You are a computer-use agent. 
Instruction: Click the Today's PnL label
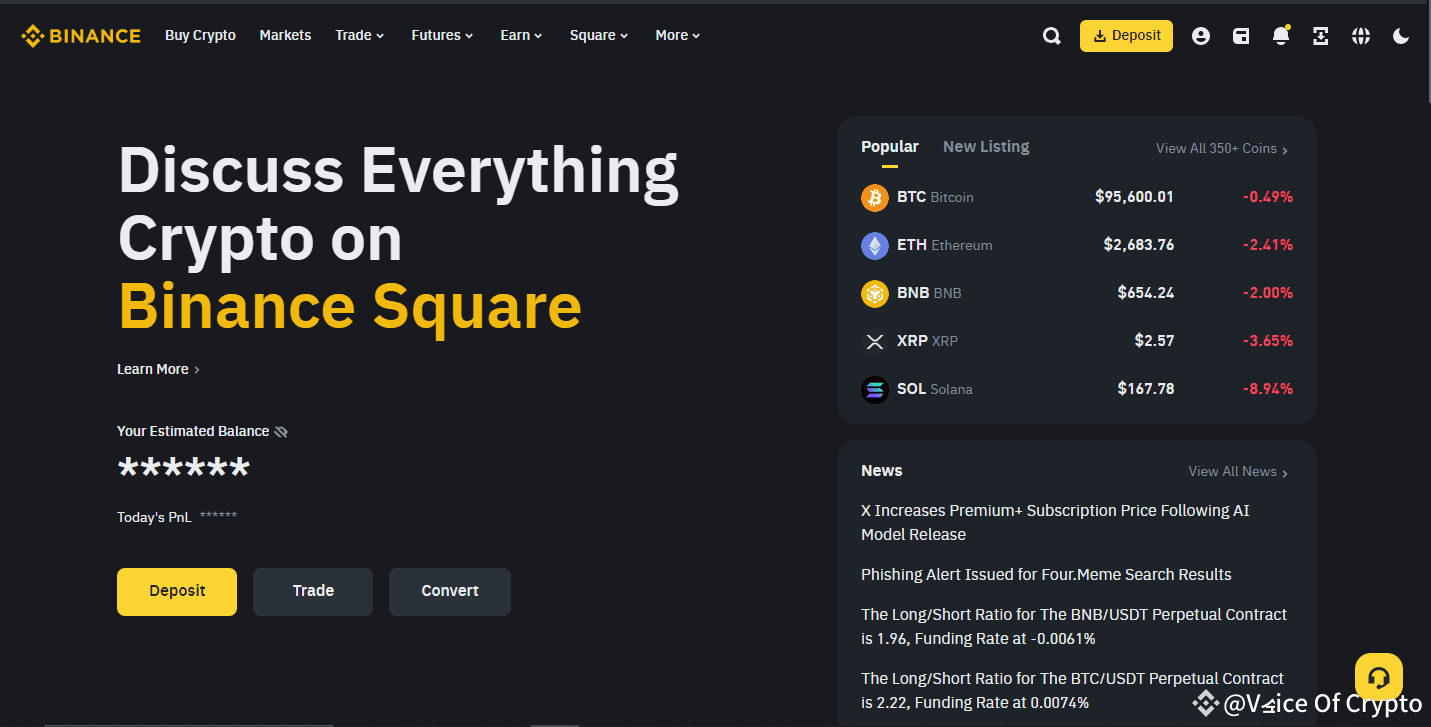155,517
